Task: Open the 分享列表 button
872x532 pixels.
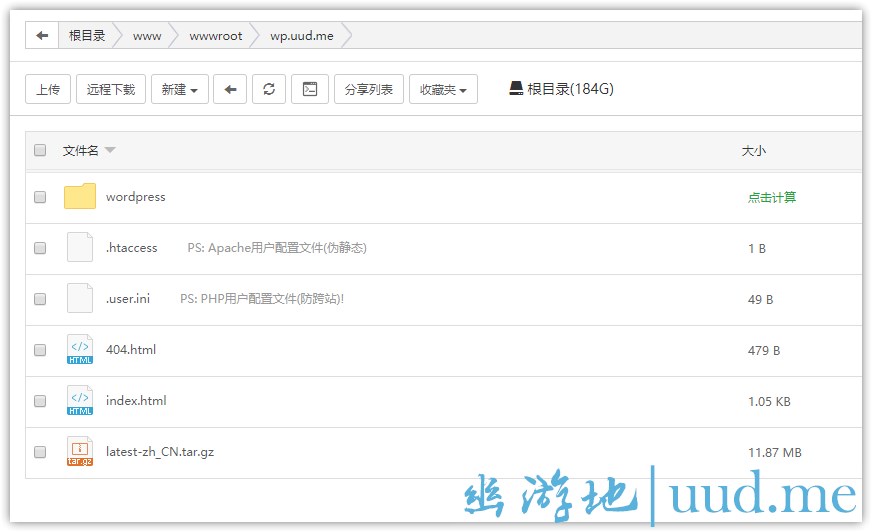Action: [369, 89]
